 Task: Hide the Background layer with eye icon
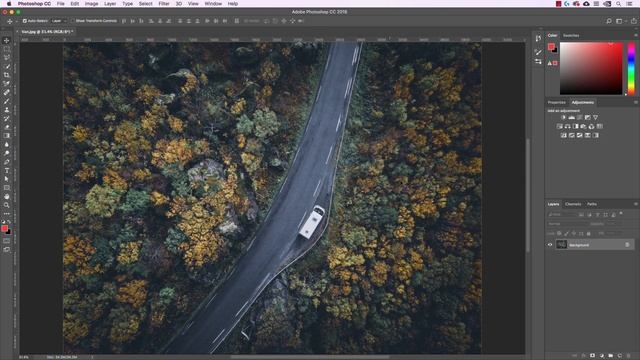(550, 245)
